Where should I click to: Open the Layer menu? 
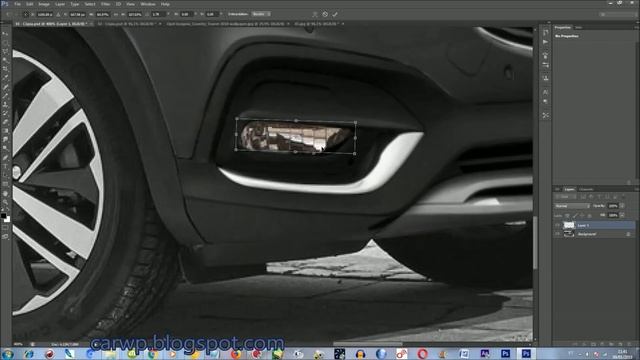tap(60, 4)
